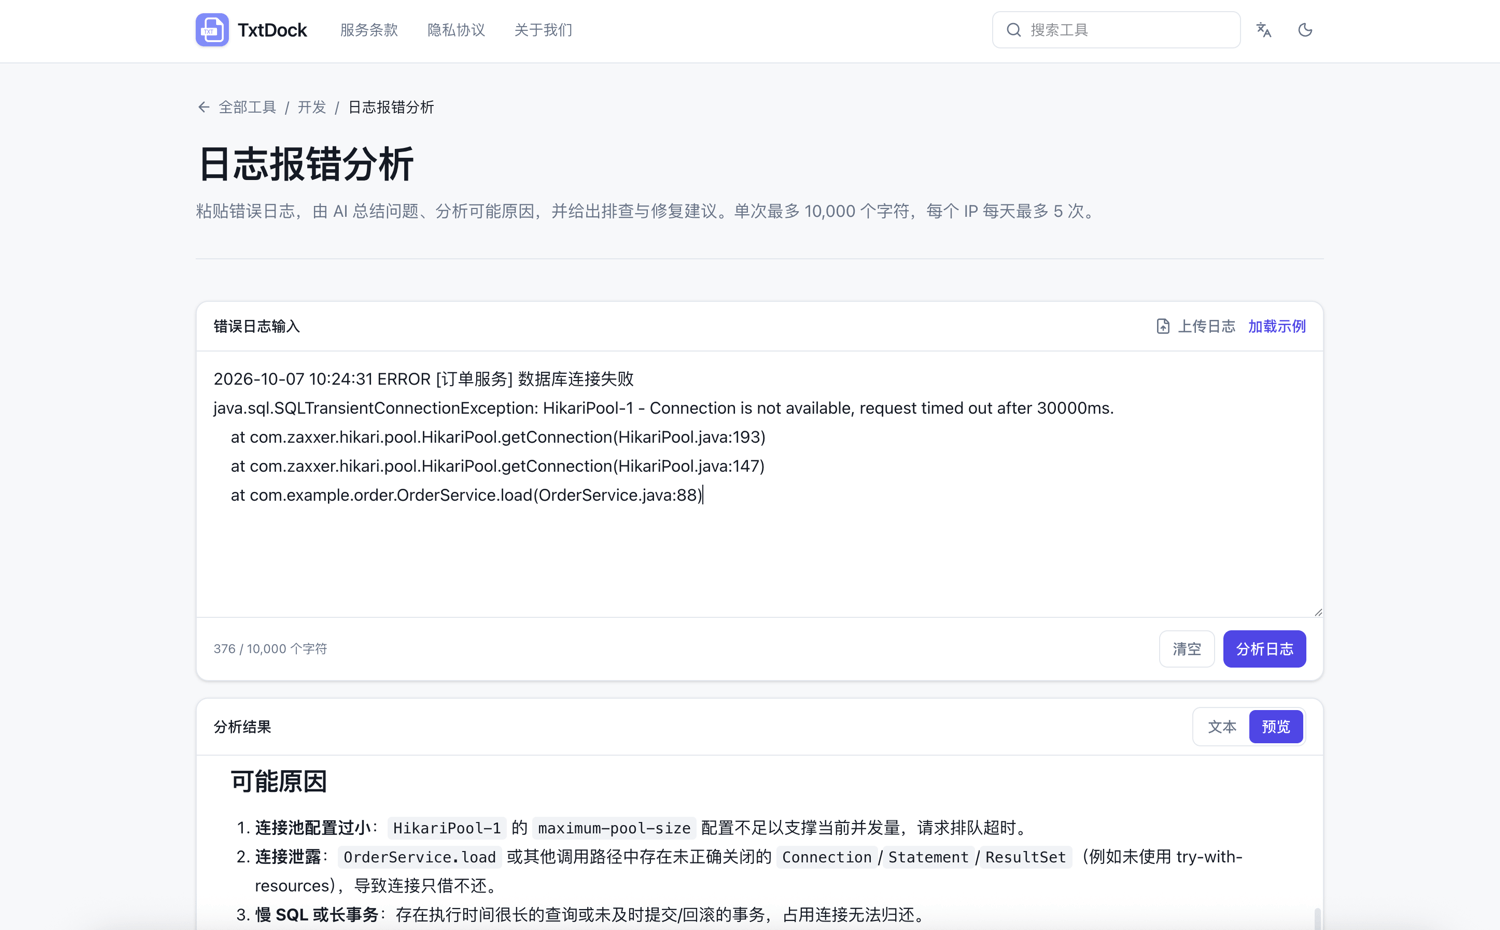Click the magnifier icon in the search box
The height and width of the screenshot is (930, 1500).
[x=1014, y=30]
